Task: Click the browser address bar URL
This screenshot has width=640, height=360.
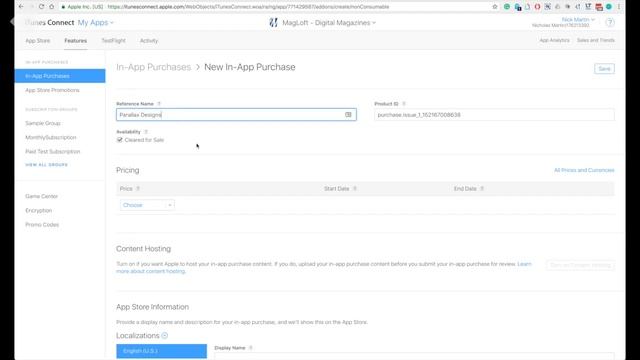Action: [248, 7]
